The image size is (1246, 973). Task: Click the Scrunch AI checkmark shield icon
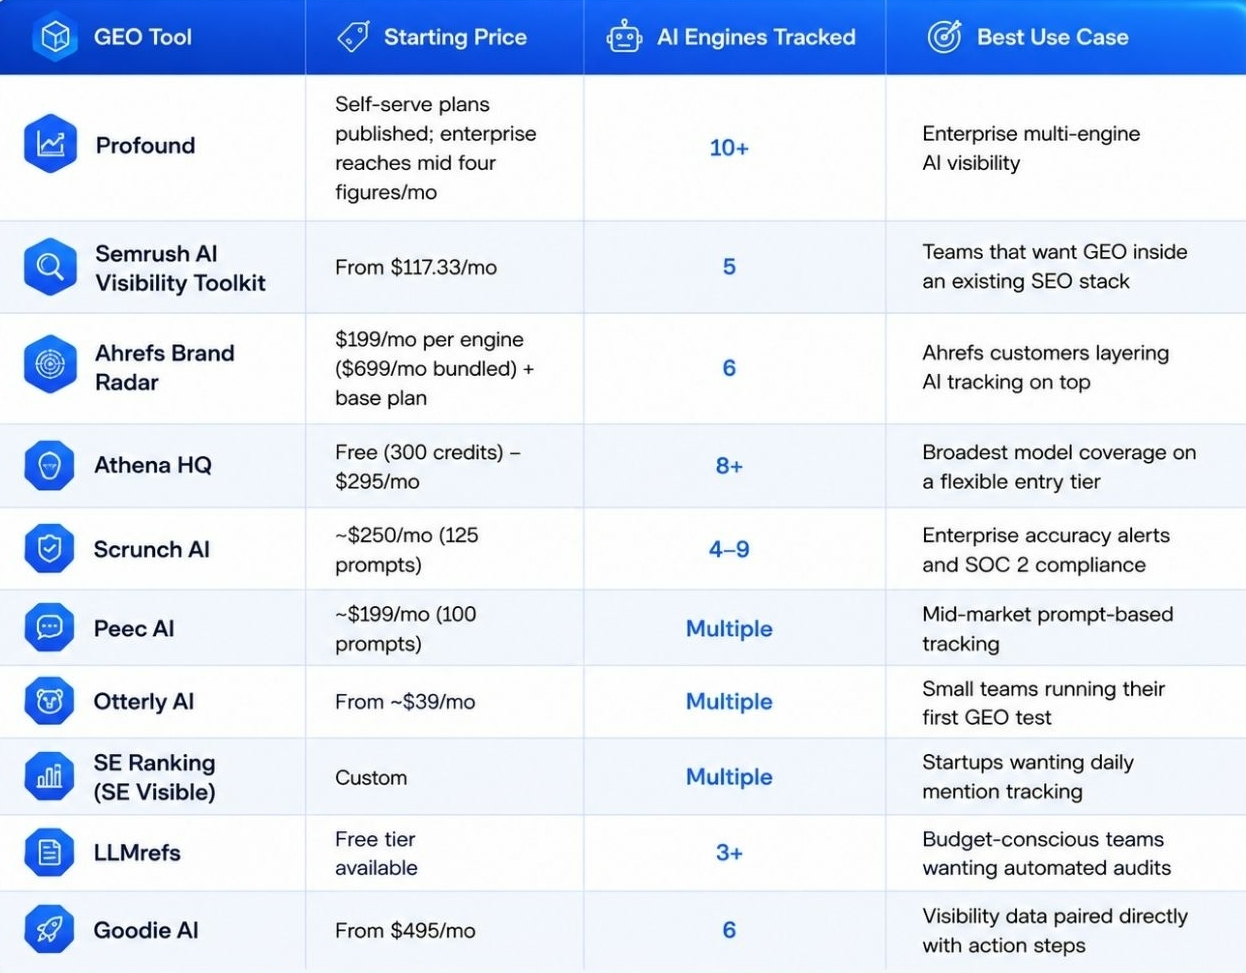pyautogui.click(x=49, y=548)
